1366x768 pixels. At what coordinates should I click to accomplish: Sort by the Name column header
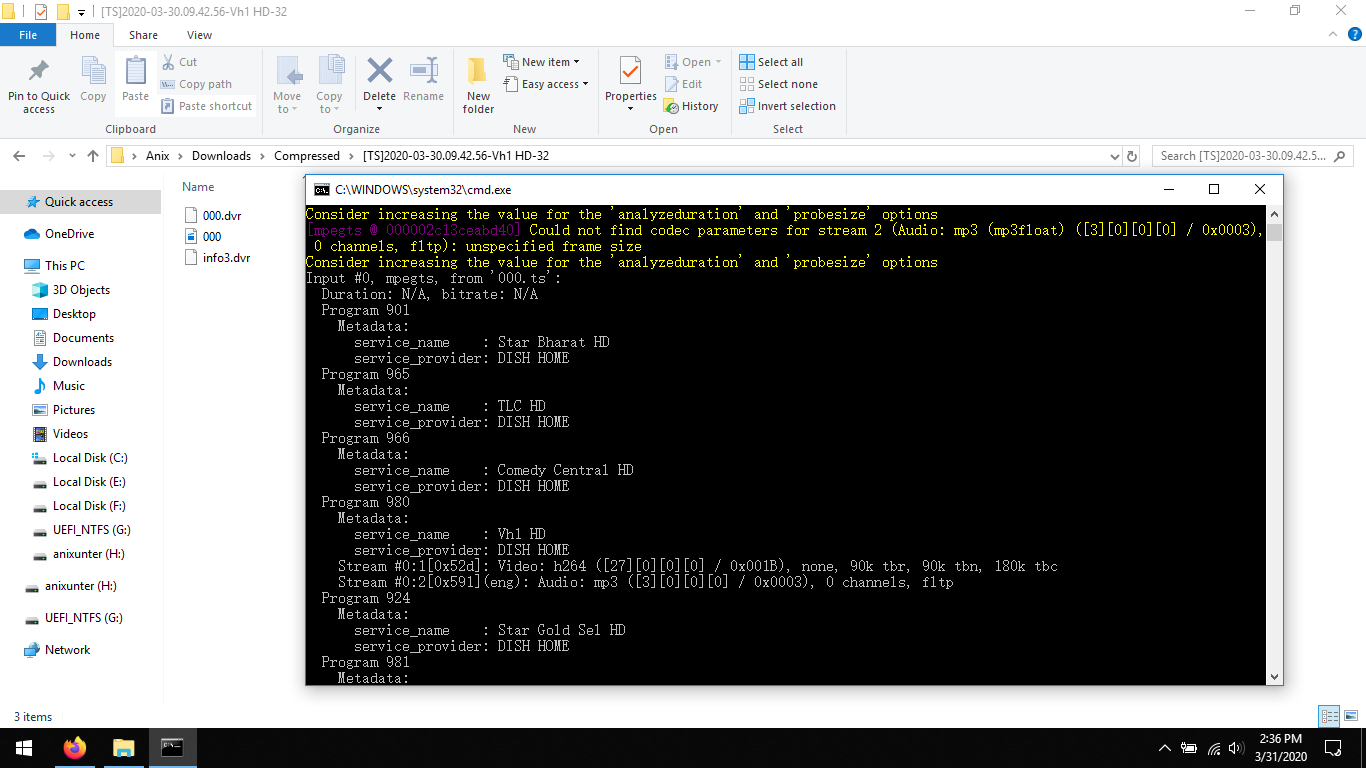coord(198,187)
